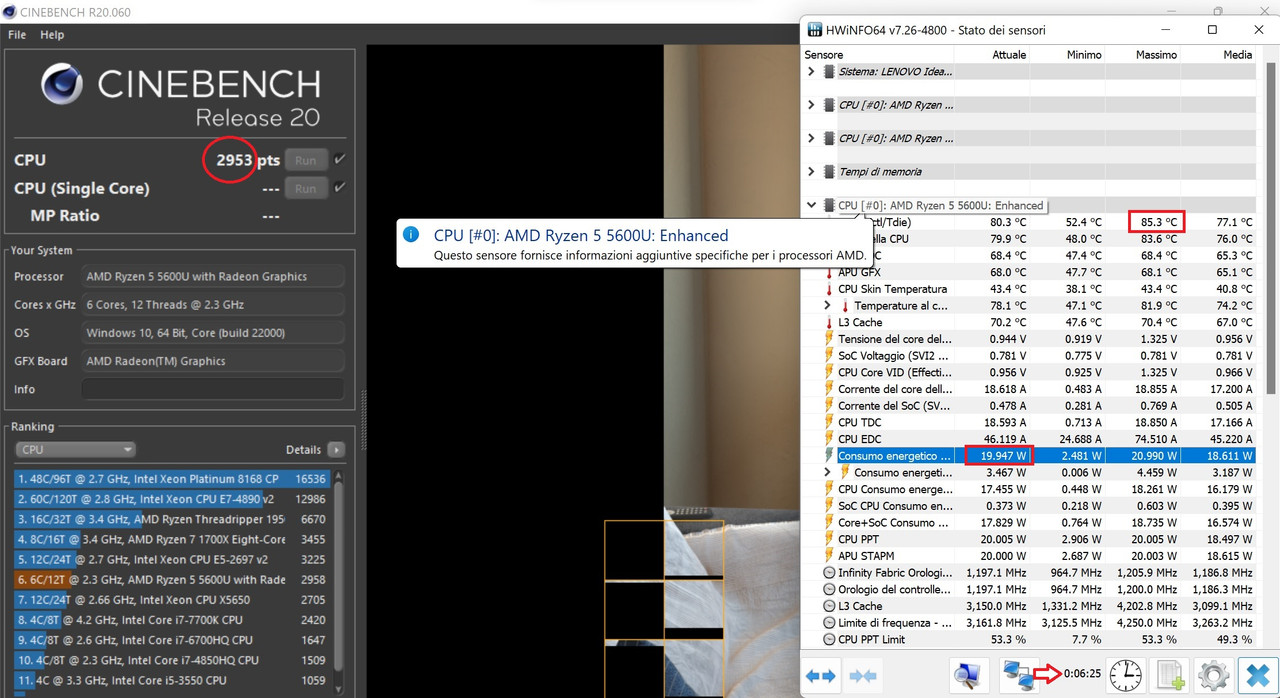Select ranking row AMD Ryzen 5 5600U with Radeon

171,580
